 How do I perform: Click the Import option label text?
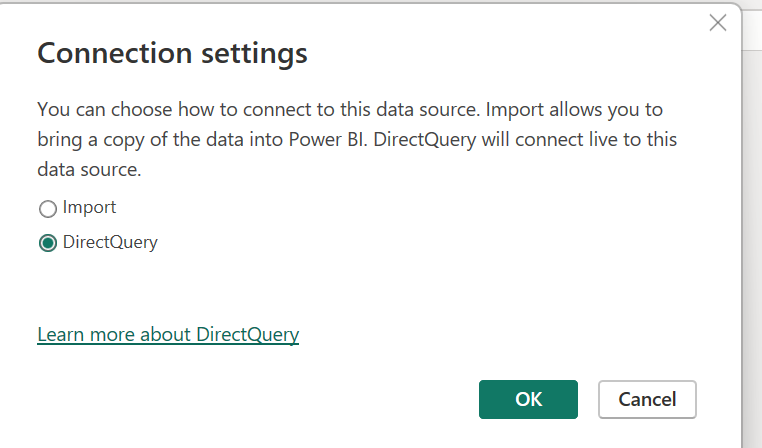(89, 208)
